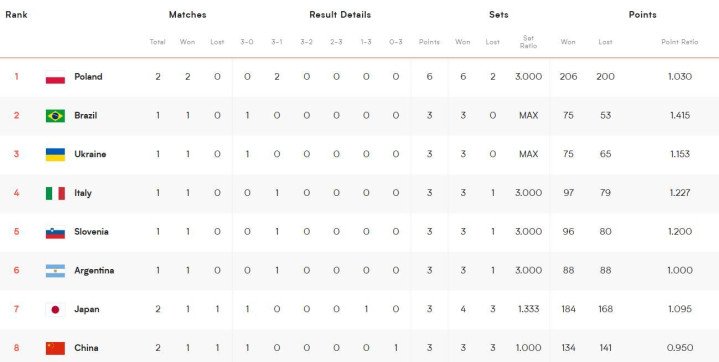Click the Brazil flag icon

pos(55,116)
